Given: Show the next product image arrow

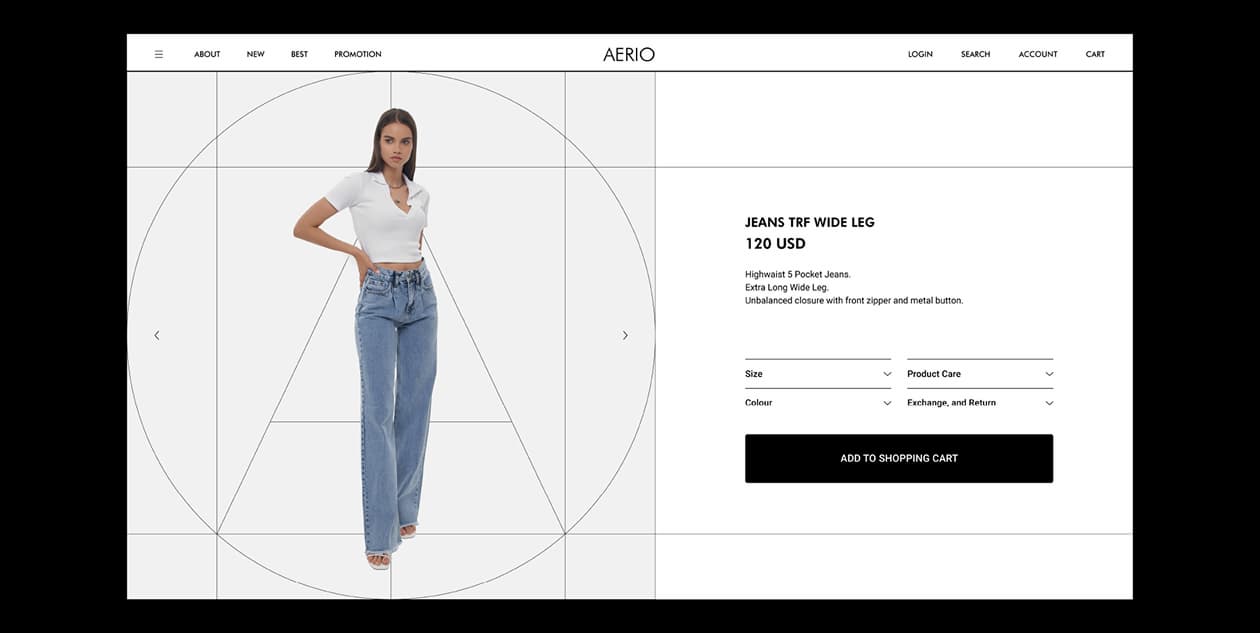Looking at the screenshot, I should [625, 335].
